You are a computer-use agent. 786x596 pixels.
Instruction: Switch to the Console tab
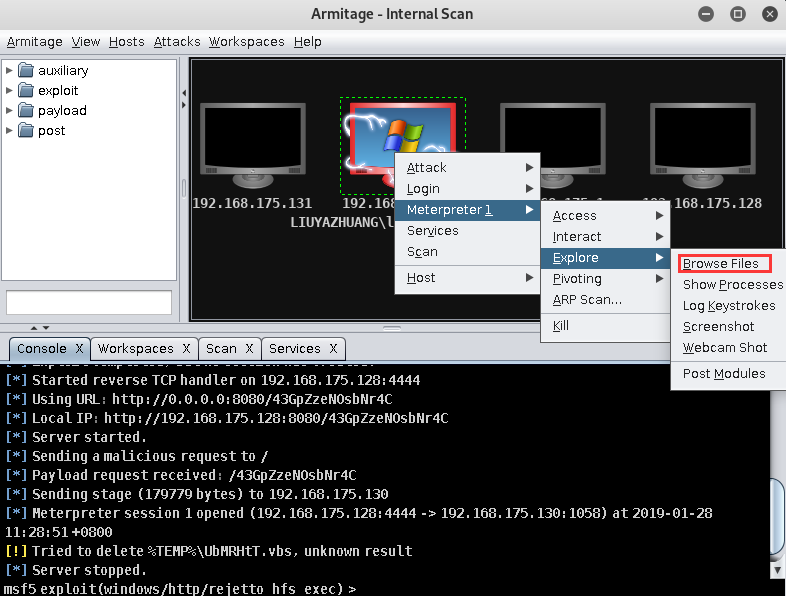tap(42, 348)
